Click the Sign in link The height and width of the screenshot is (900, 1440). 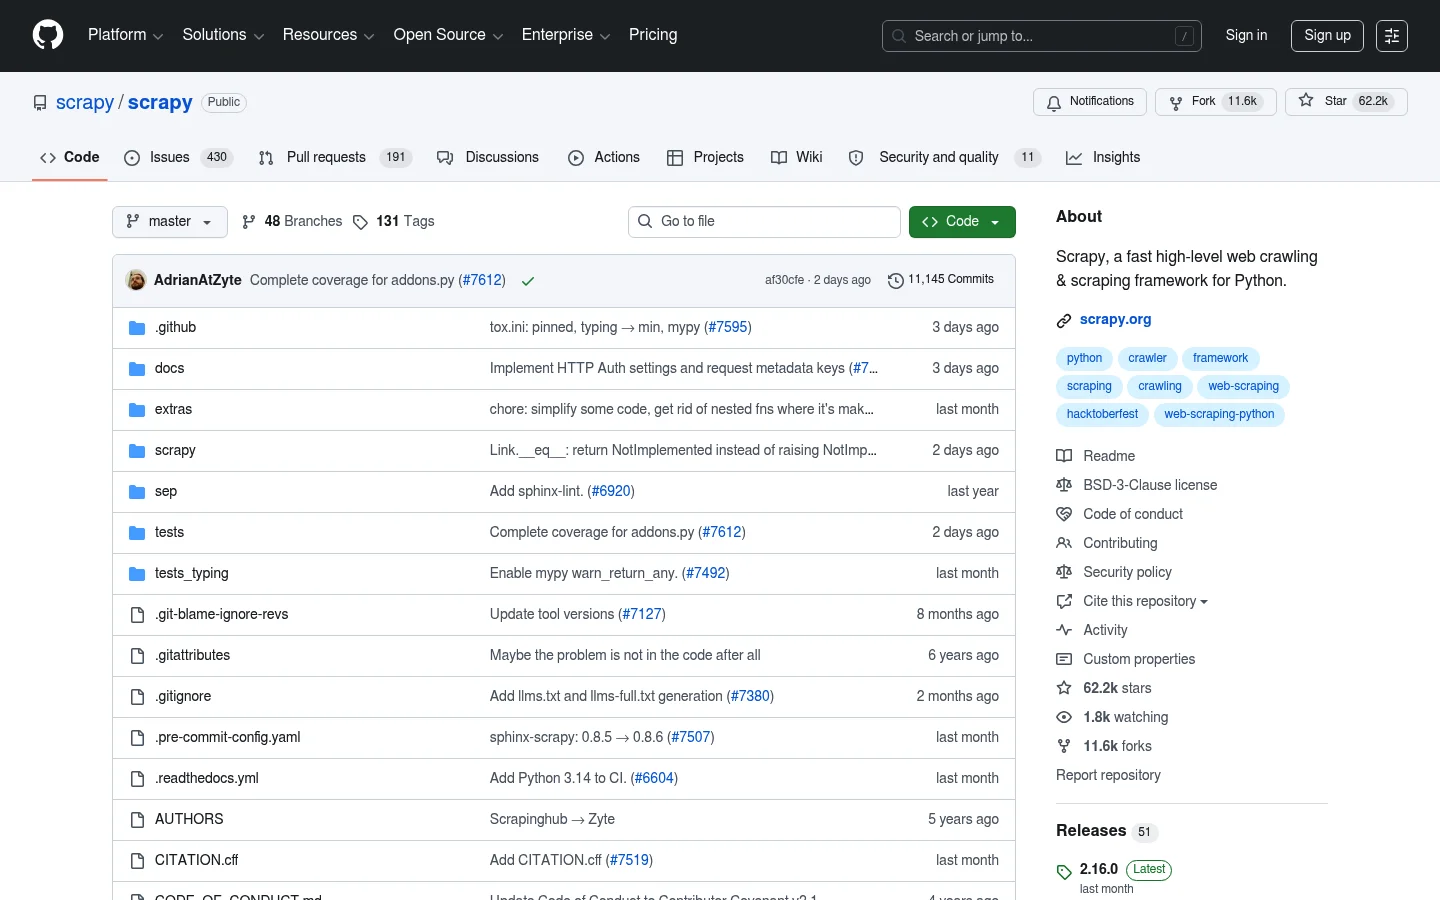[1246, 35]
